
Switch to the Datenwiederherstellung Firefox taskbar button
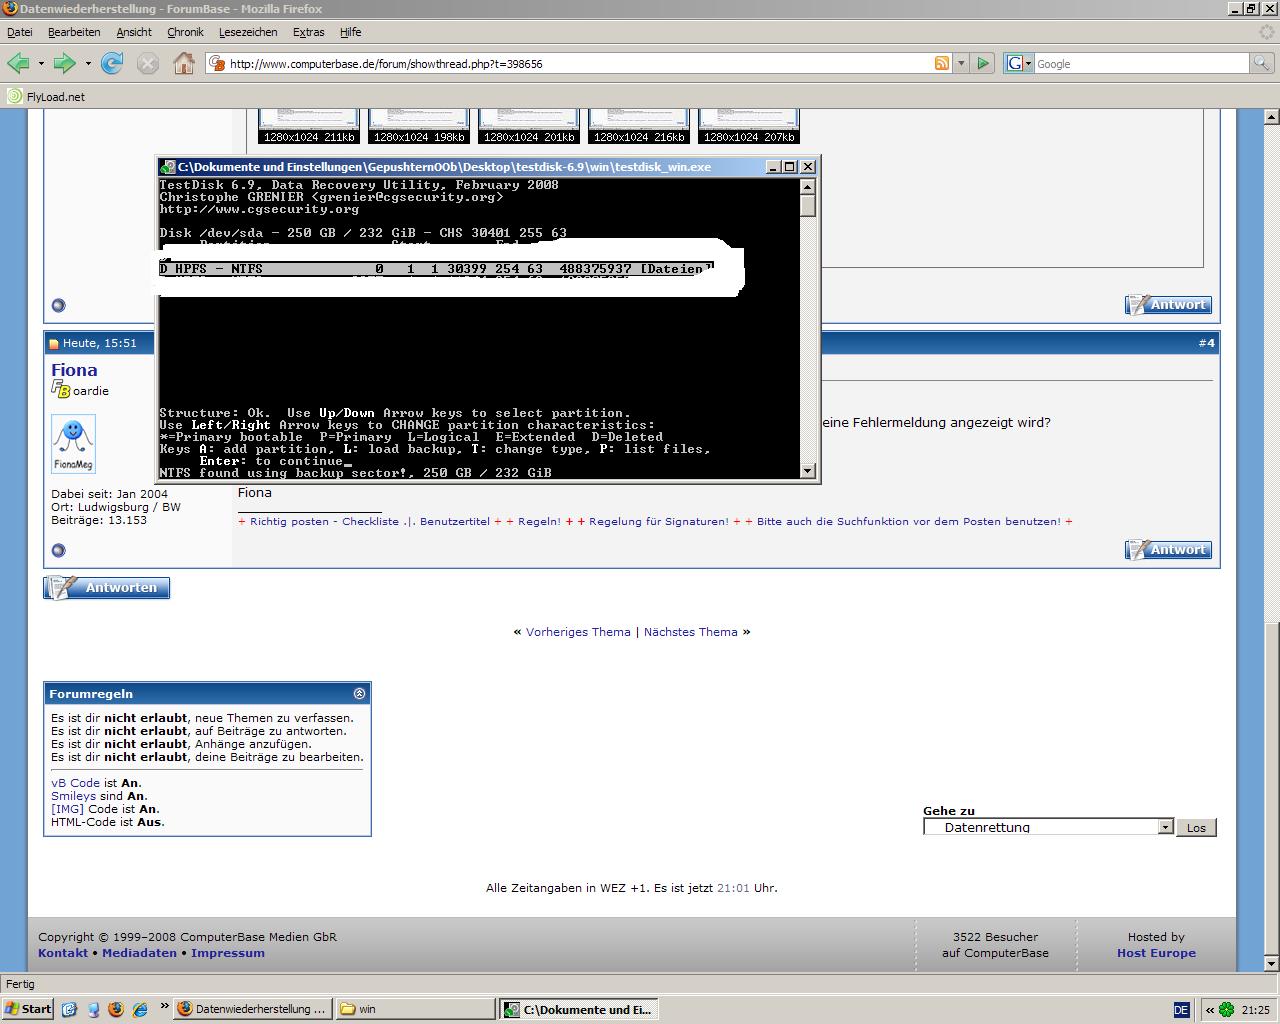point(252,1009)
